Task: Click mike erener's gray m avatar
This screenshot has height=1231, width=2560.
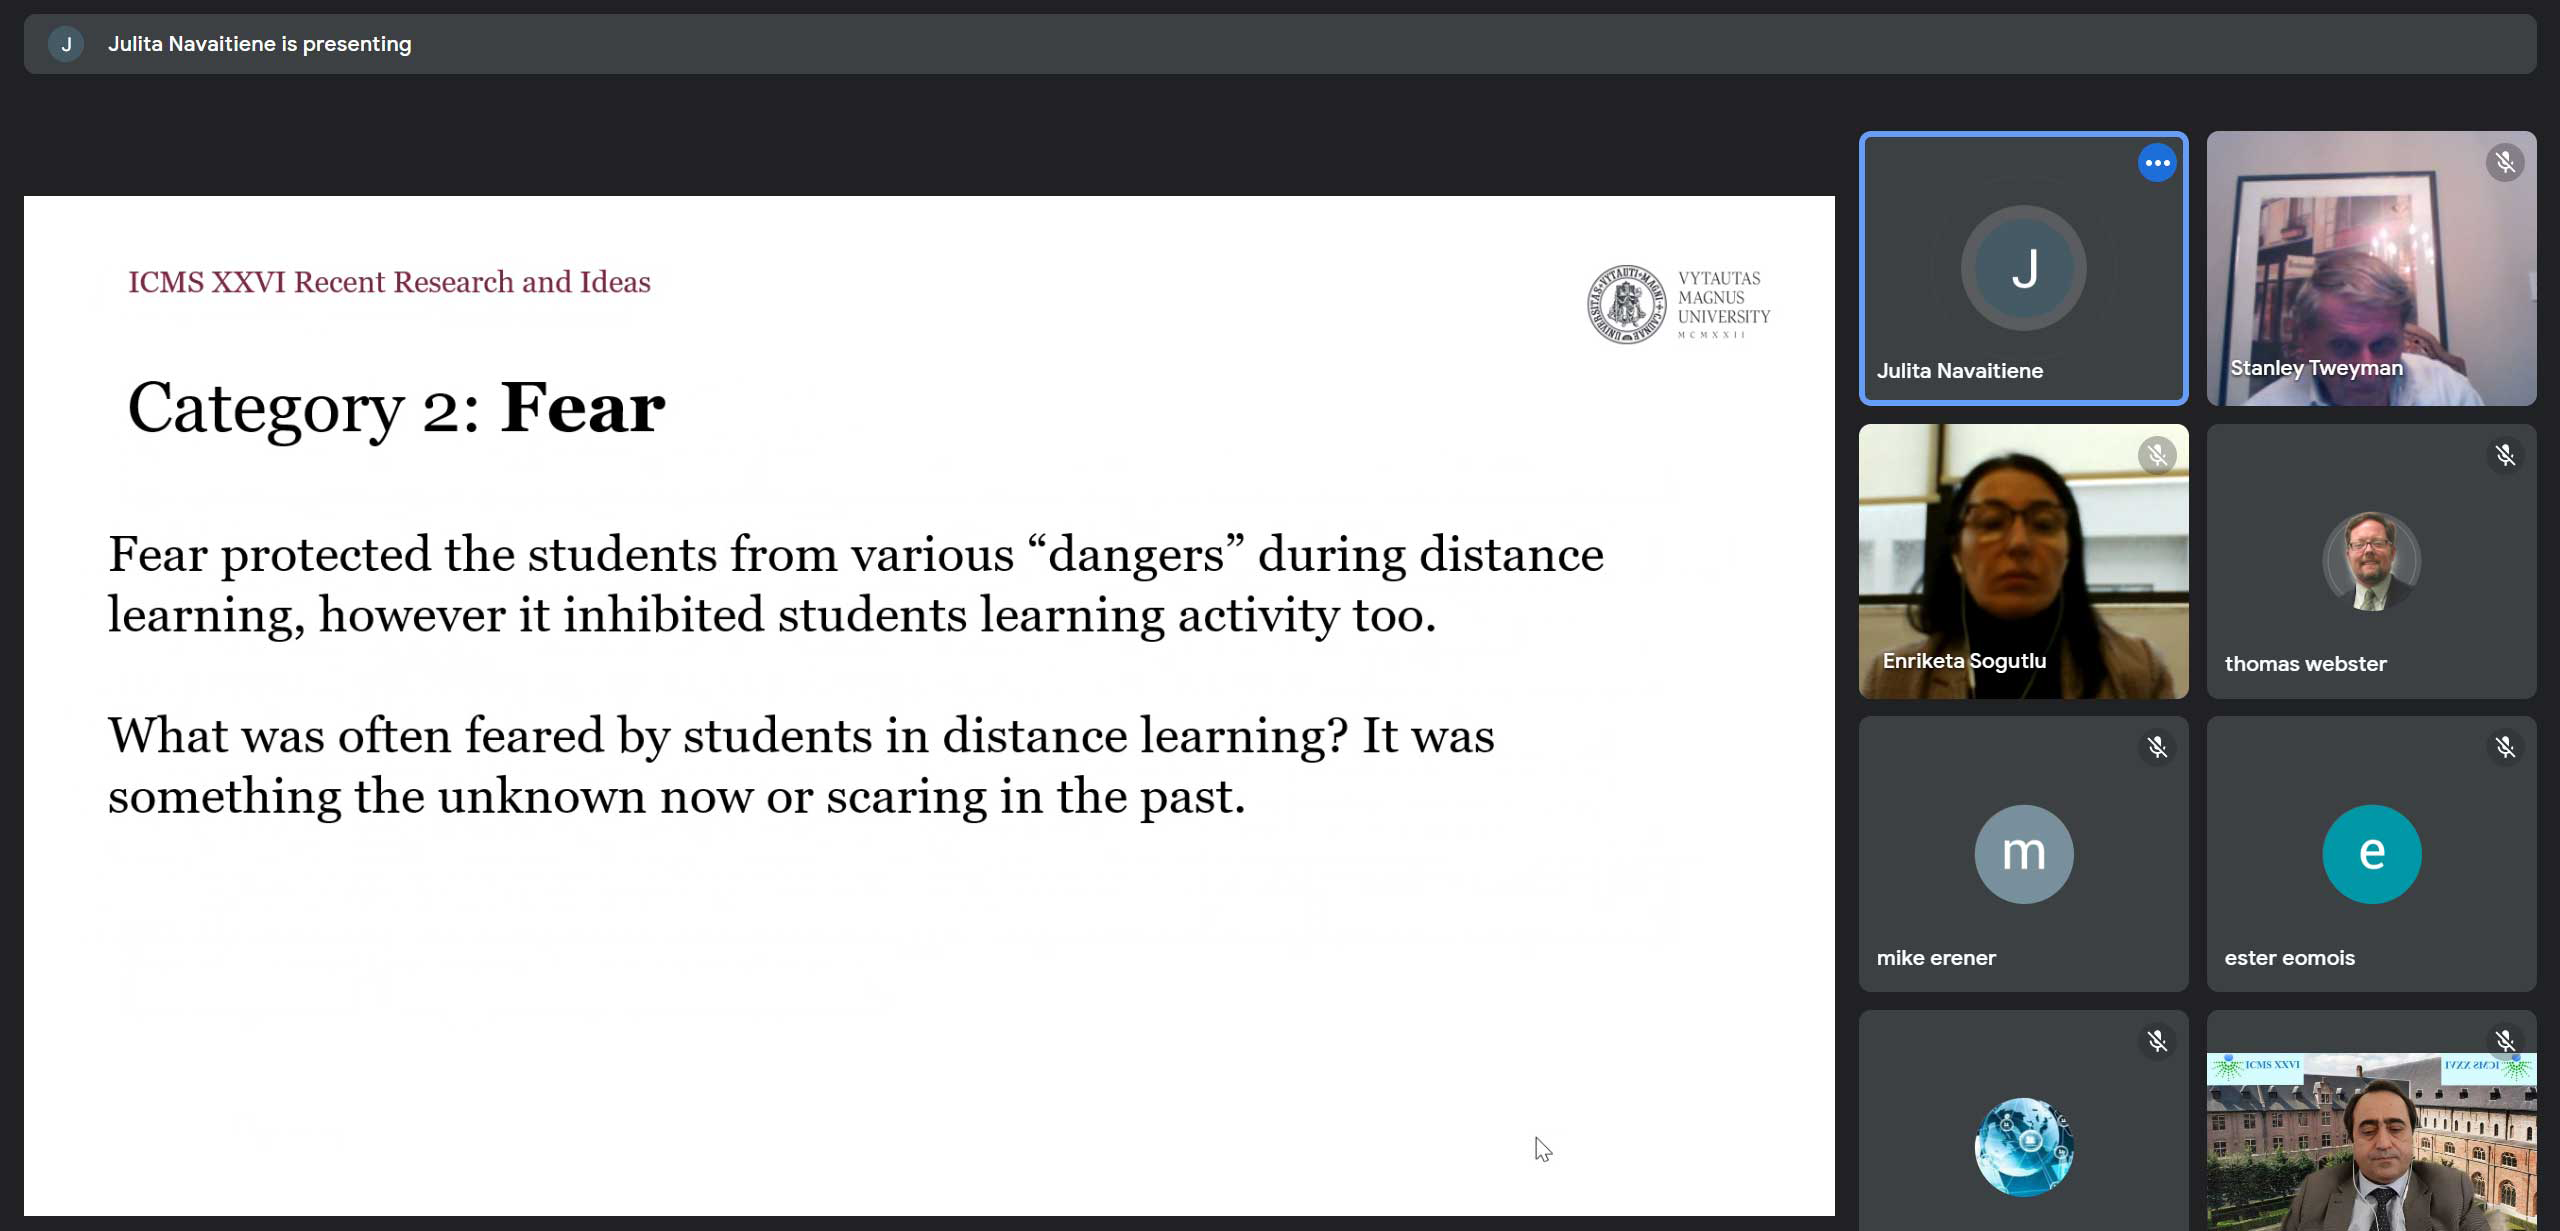Action: pos(2023,854)
